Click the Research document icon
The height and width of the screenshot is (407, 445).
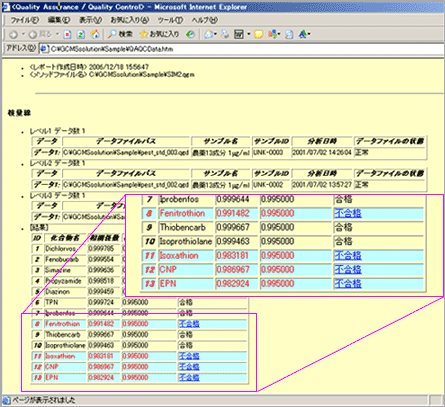pos(289,34)
